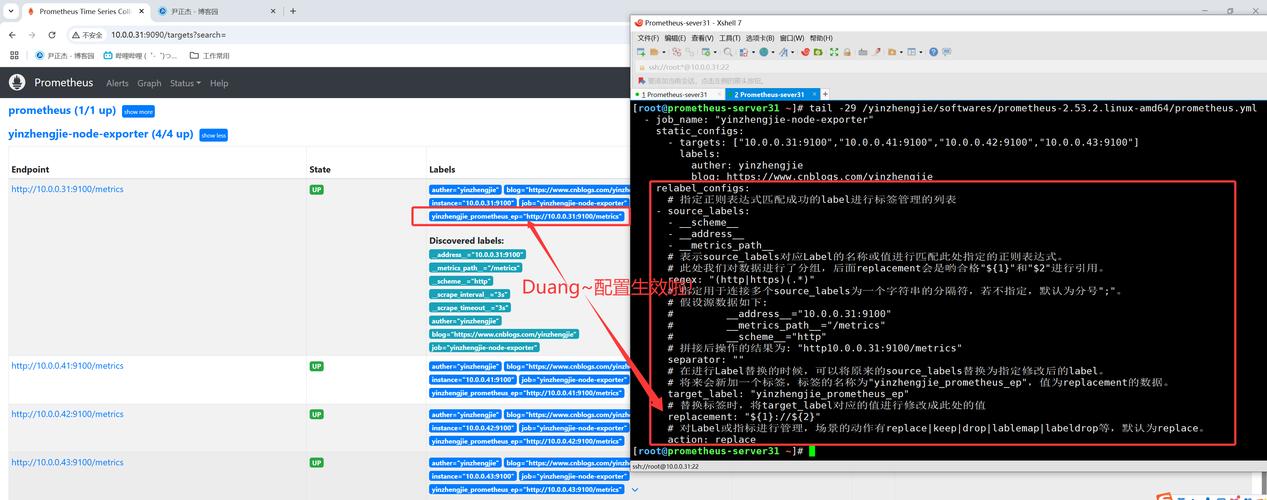Open the browser apps grid icon in bookmarks bar
1267x500 pixels.
point(14,56)
